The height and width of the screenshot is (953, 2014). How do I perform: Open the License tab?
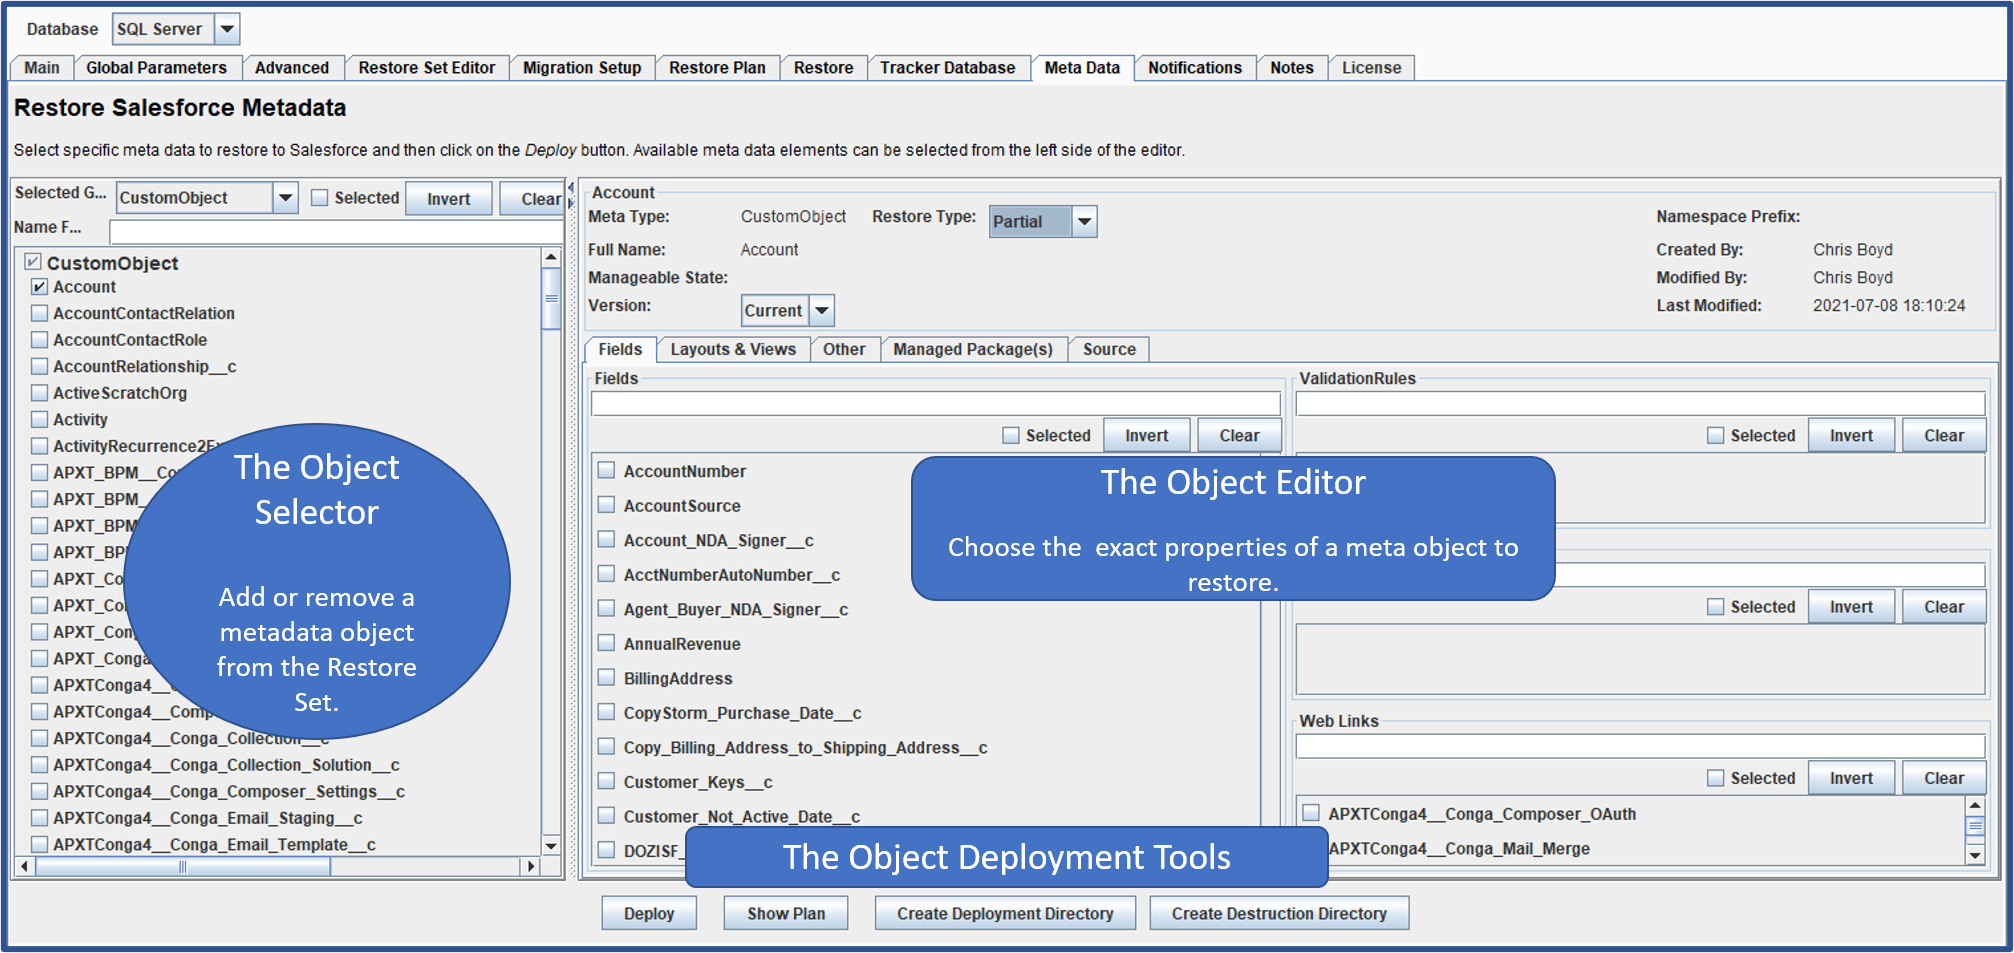coord(1371,68)
